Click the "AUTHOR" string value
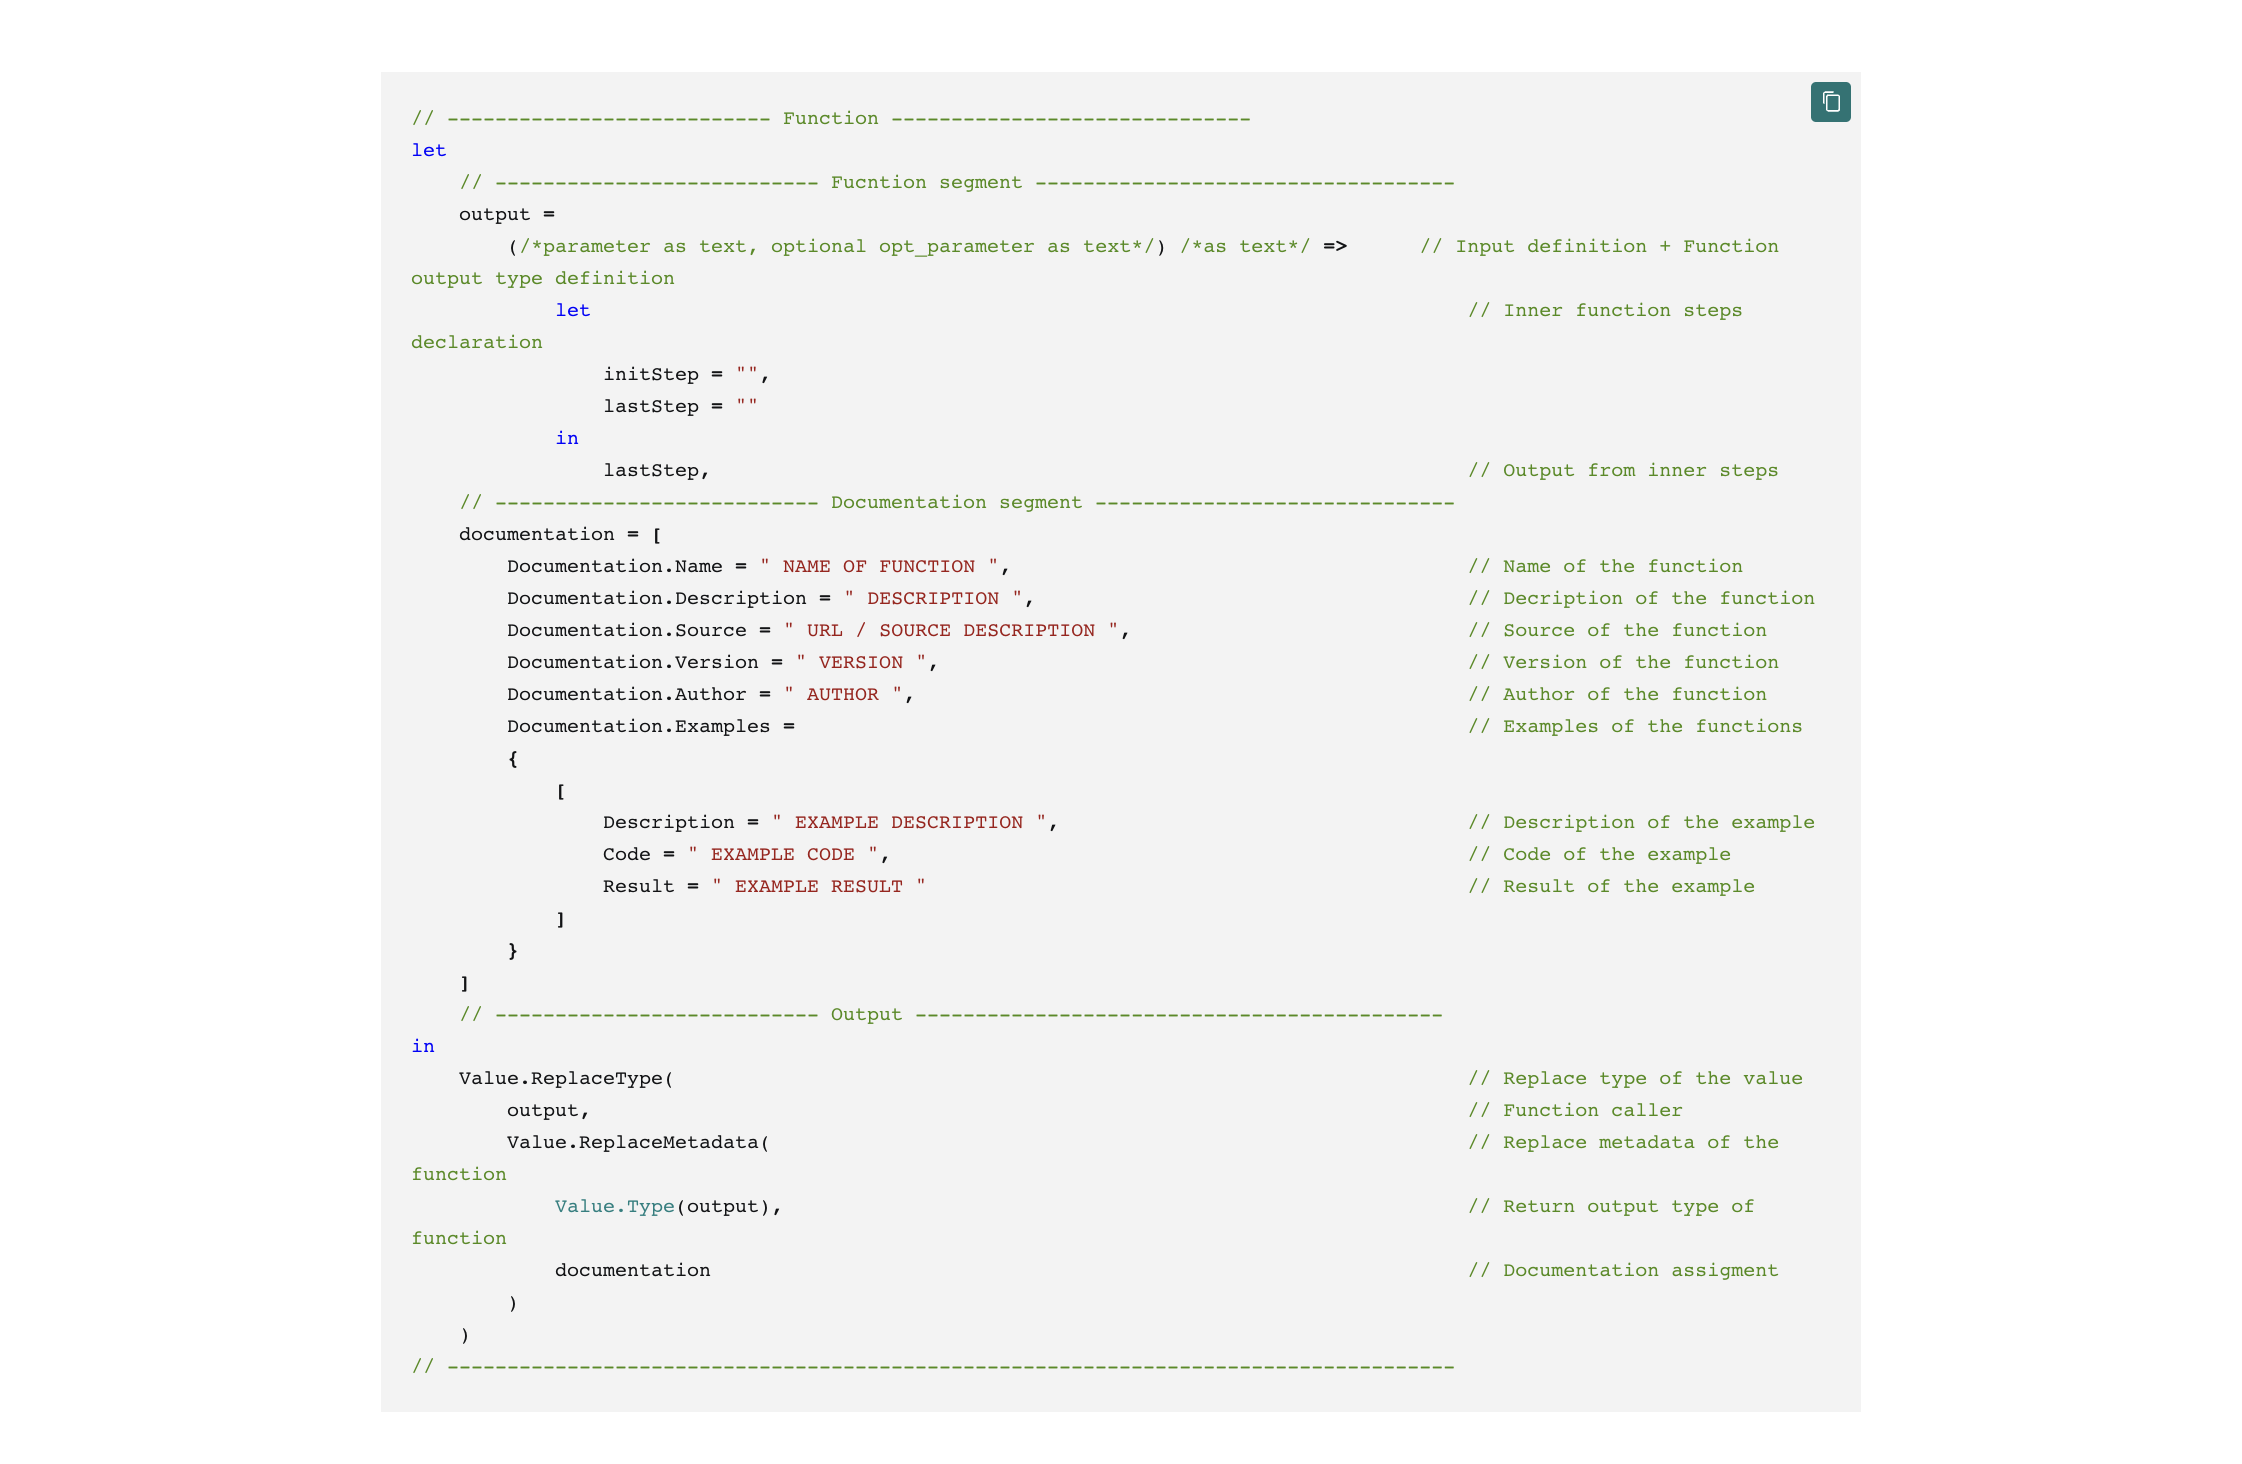2242x1464 pixels. point(843,694)
